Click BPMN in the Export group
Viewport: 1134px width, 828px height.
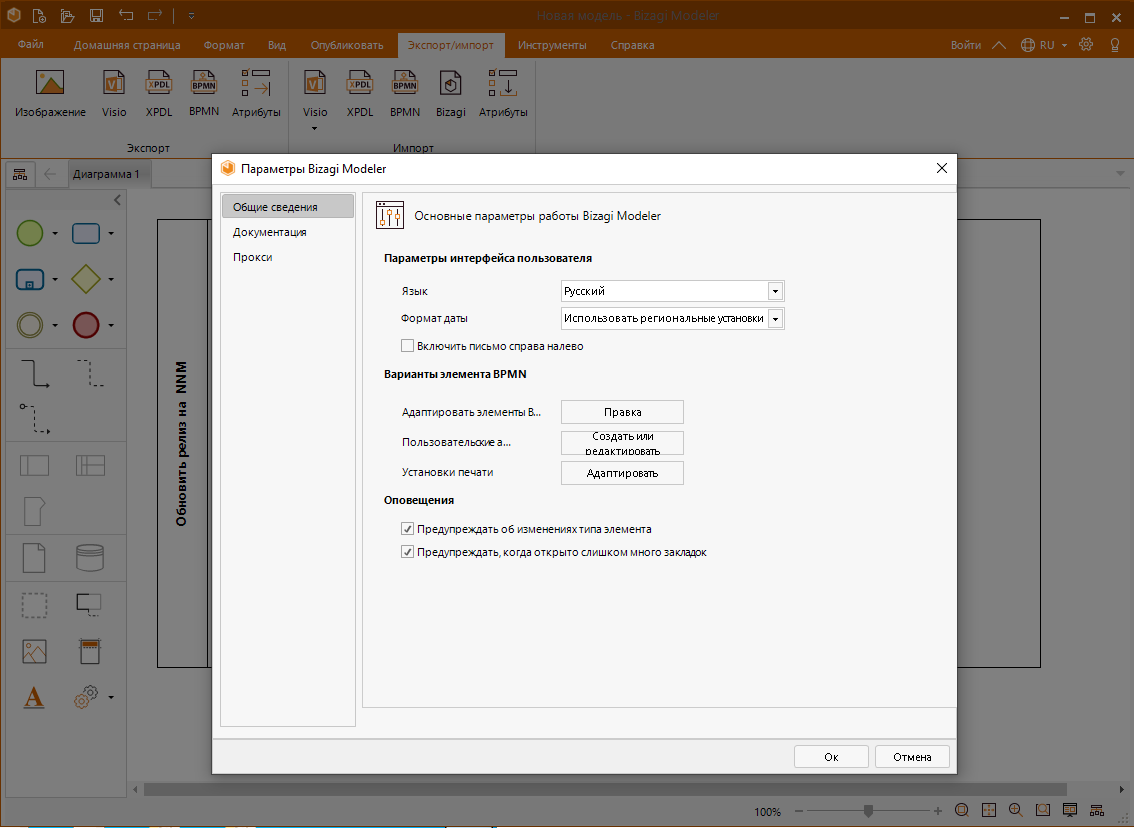pos(203,93)
